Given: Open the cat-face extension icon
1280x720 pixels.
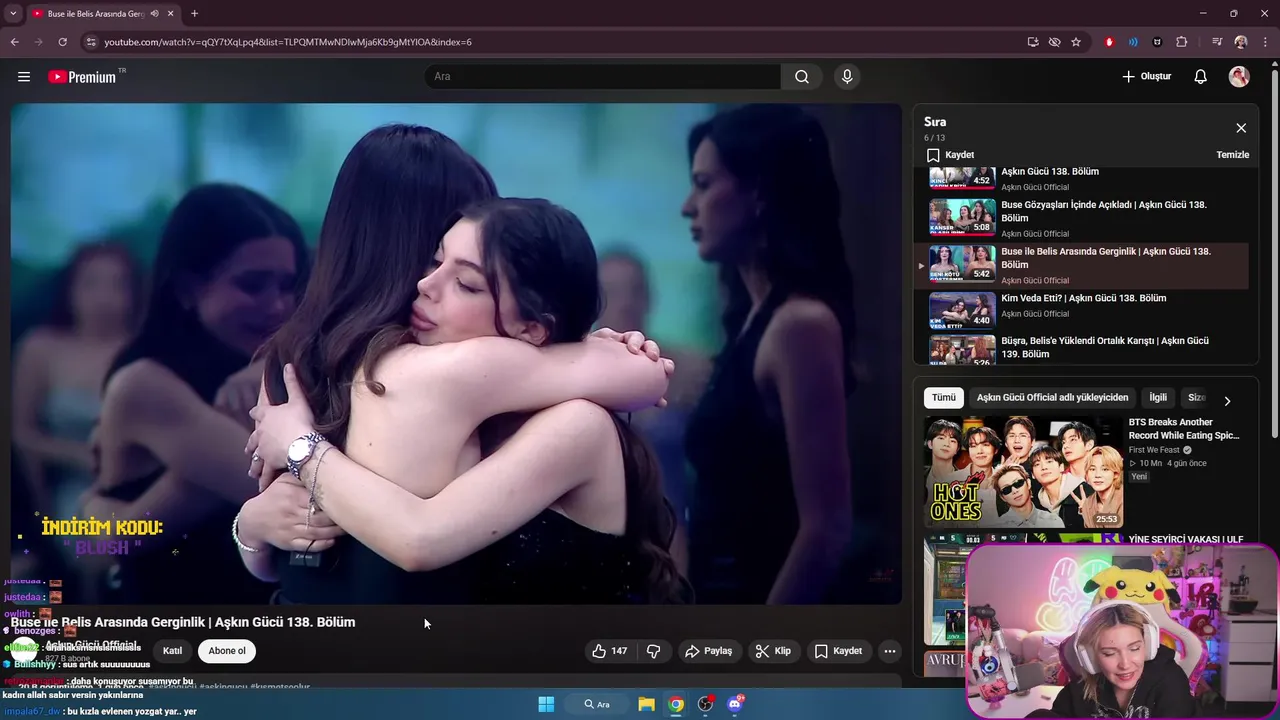Looking at the screenshot, I should pos(1158,42).
